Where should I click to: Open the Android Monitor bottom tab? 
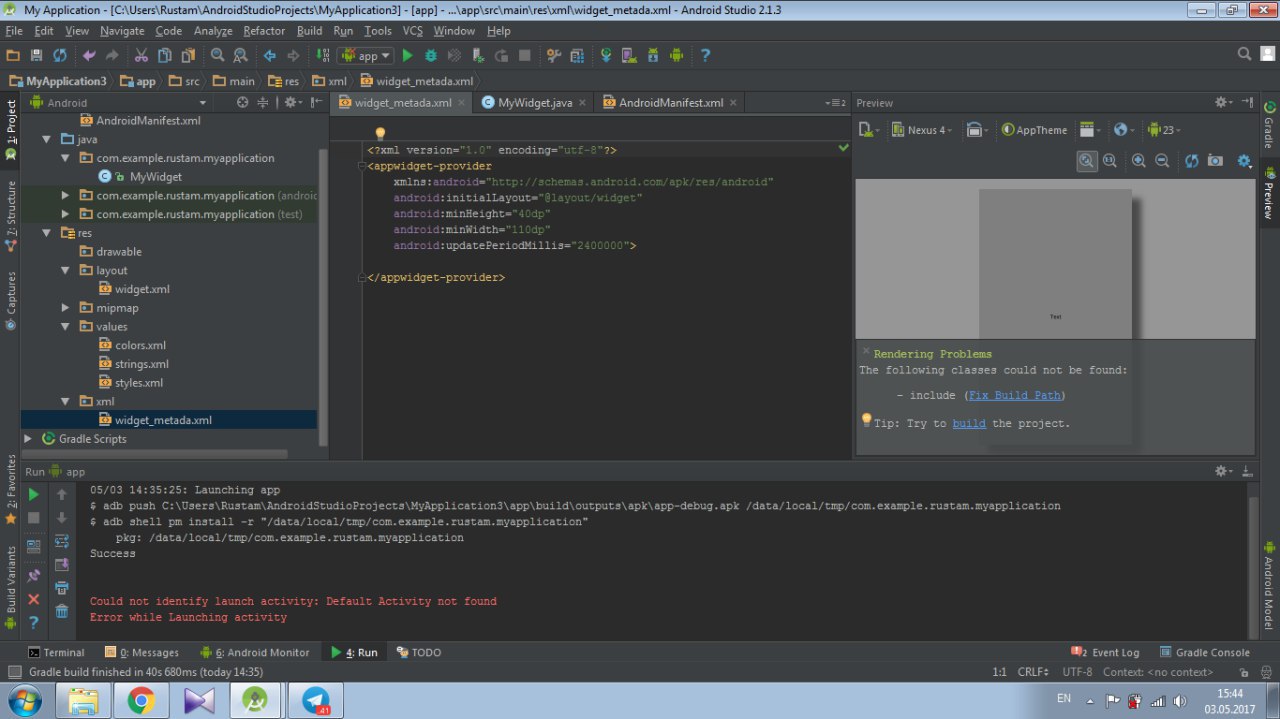(x=254, y=652)
